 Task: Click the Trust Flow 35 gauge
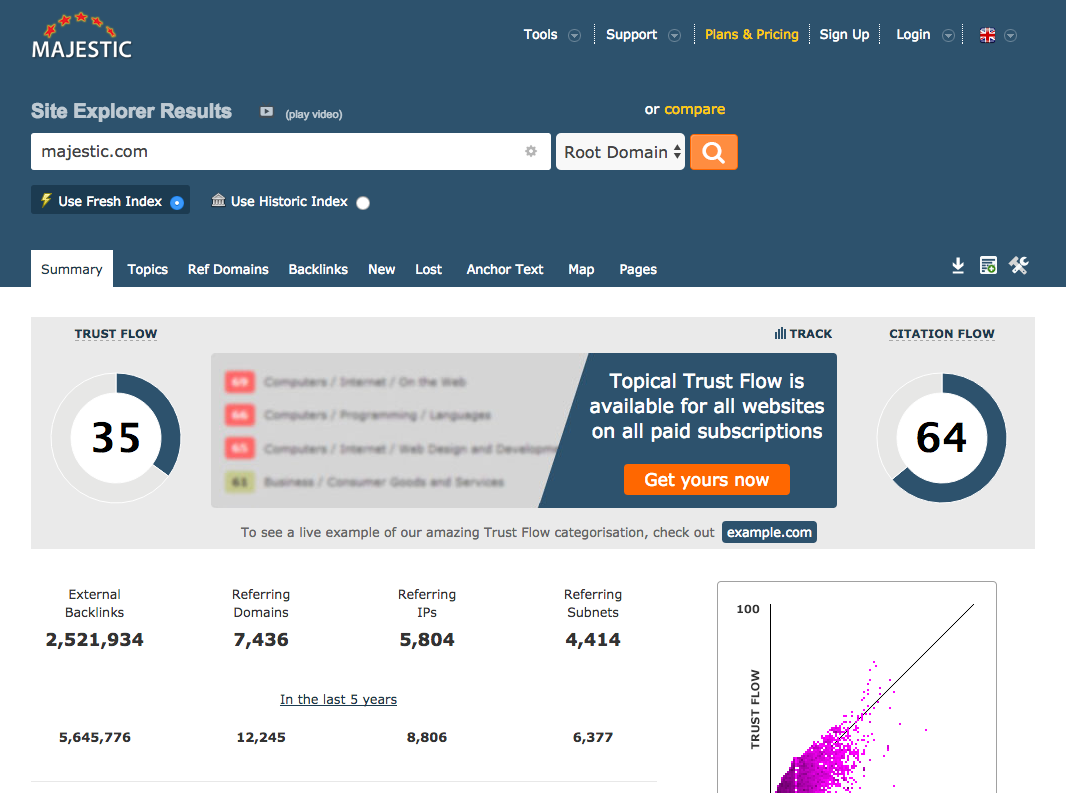(116, 437)
